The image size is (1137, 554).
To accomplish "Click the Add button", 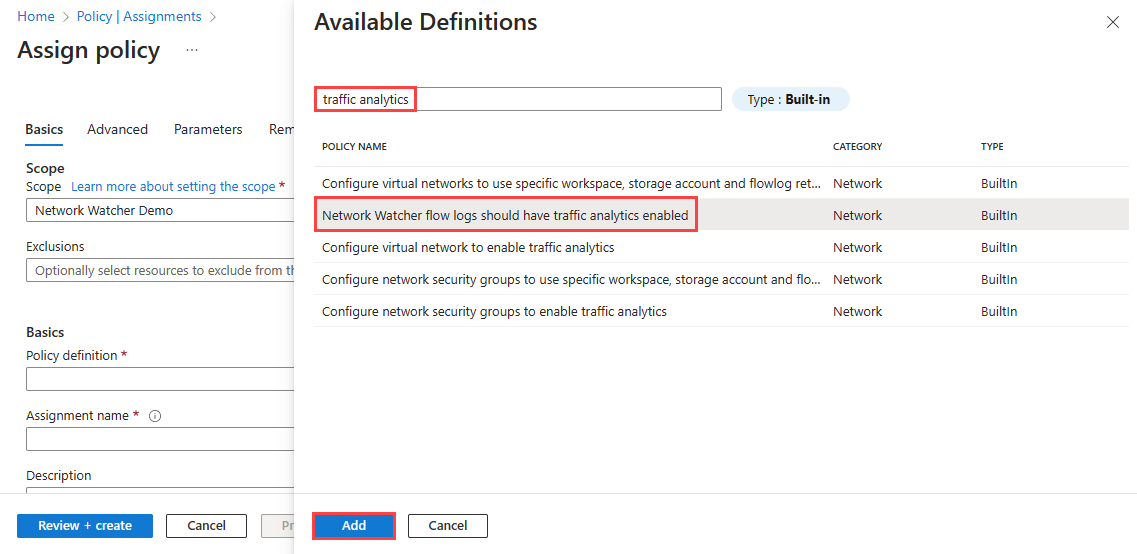I will (354, 526).
